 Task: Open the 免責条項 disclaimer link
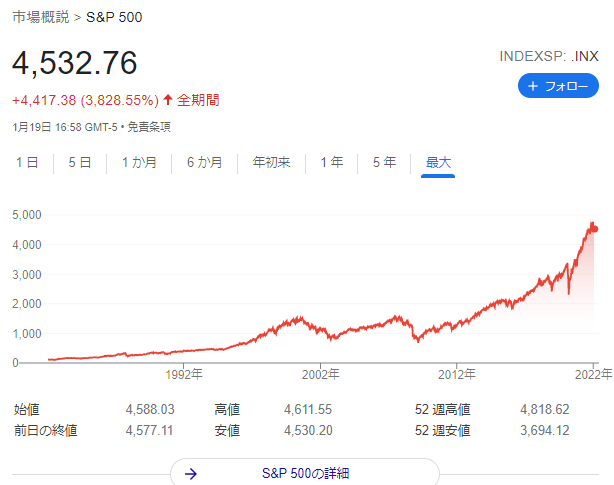[x=149, y=127]
